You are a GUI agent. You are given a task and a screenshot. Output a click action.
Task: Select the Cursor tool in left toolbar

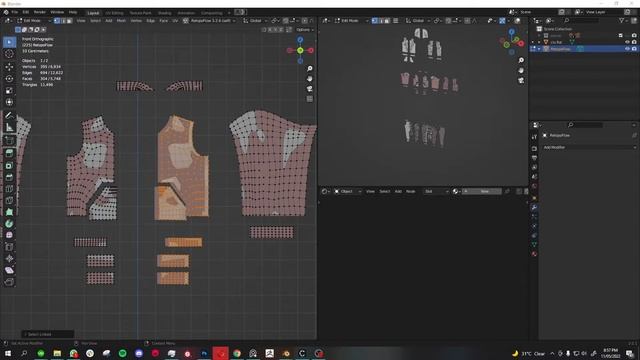pyautogui.click(x=9, y=54)
